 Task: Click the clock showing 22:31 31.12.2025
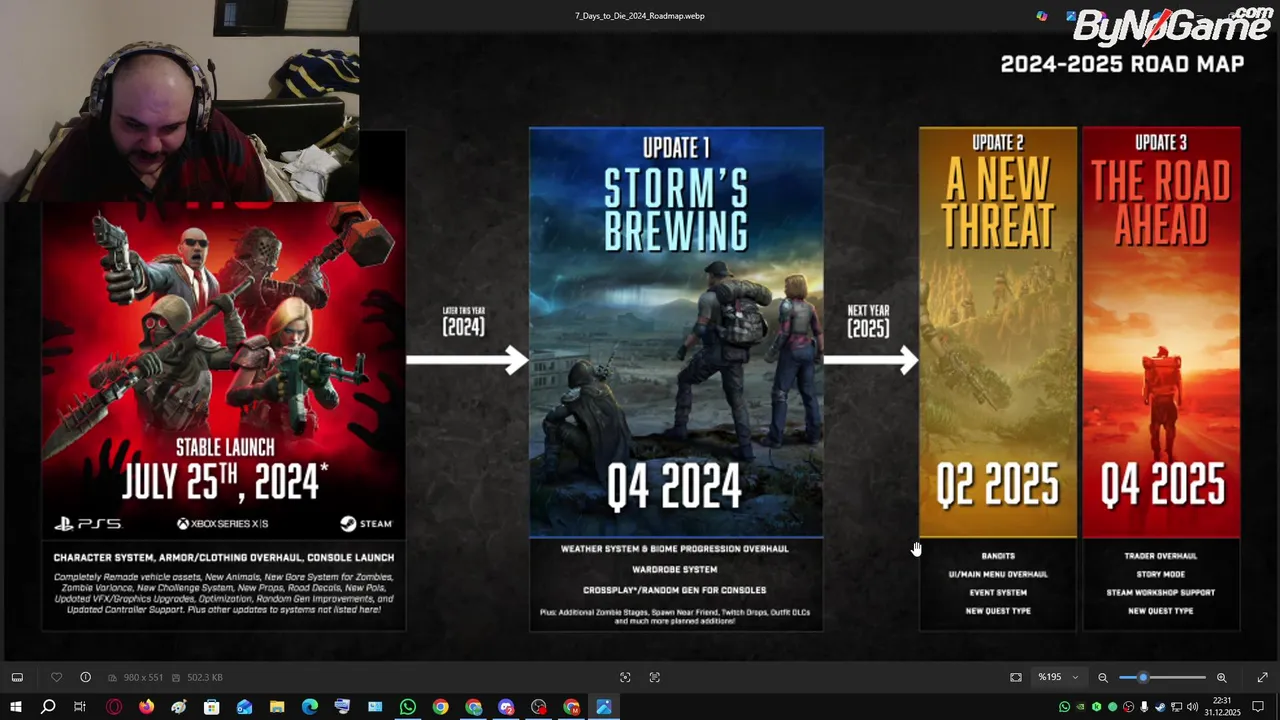(x=1223, y=706)
